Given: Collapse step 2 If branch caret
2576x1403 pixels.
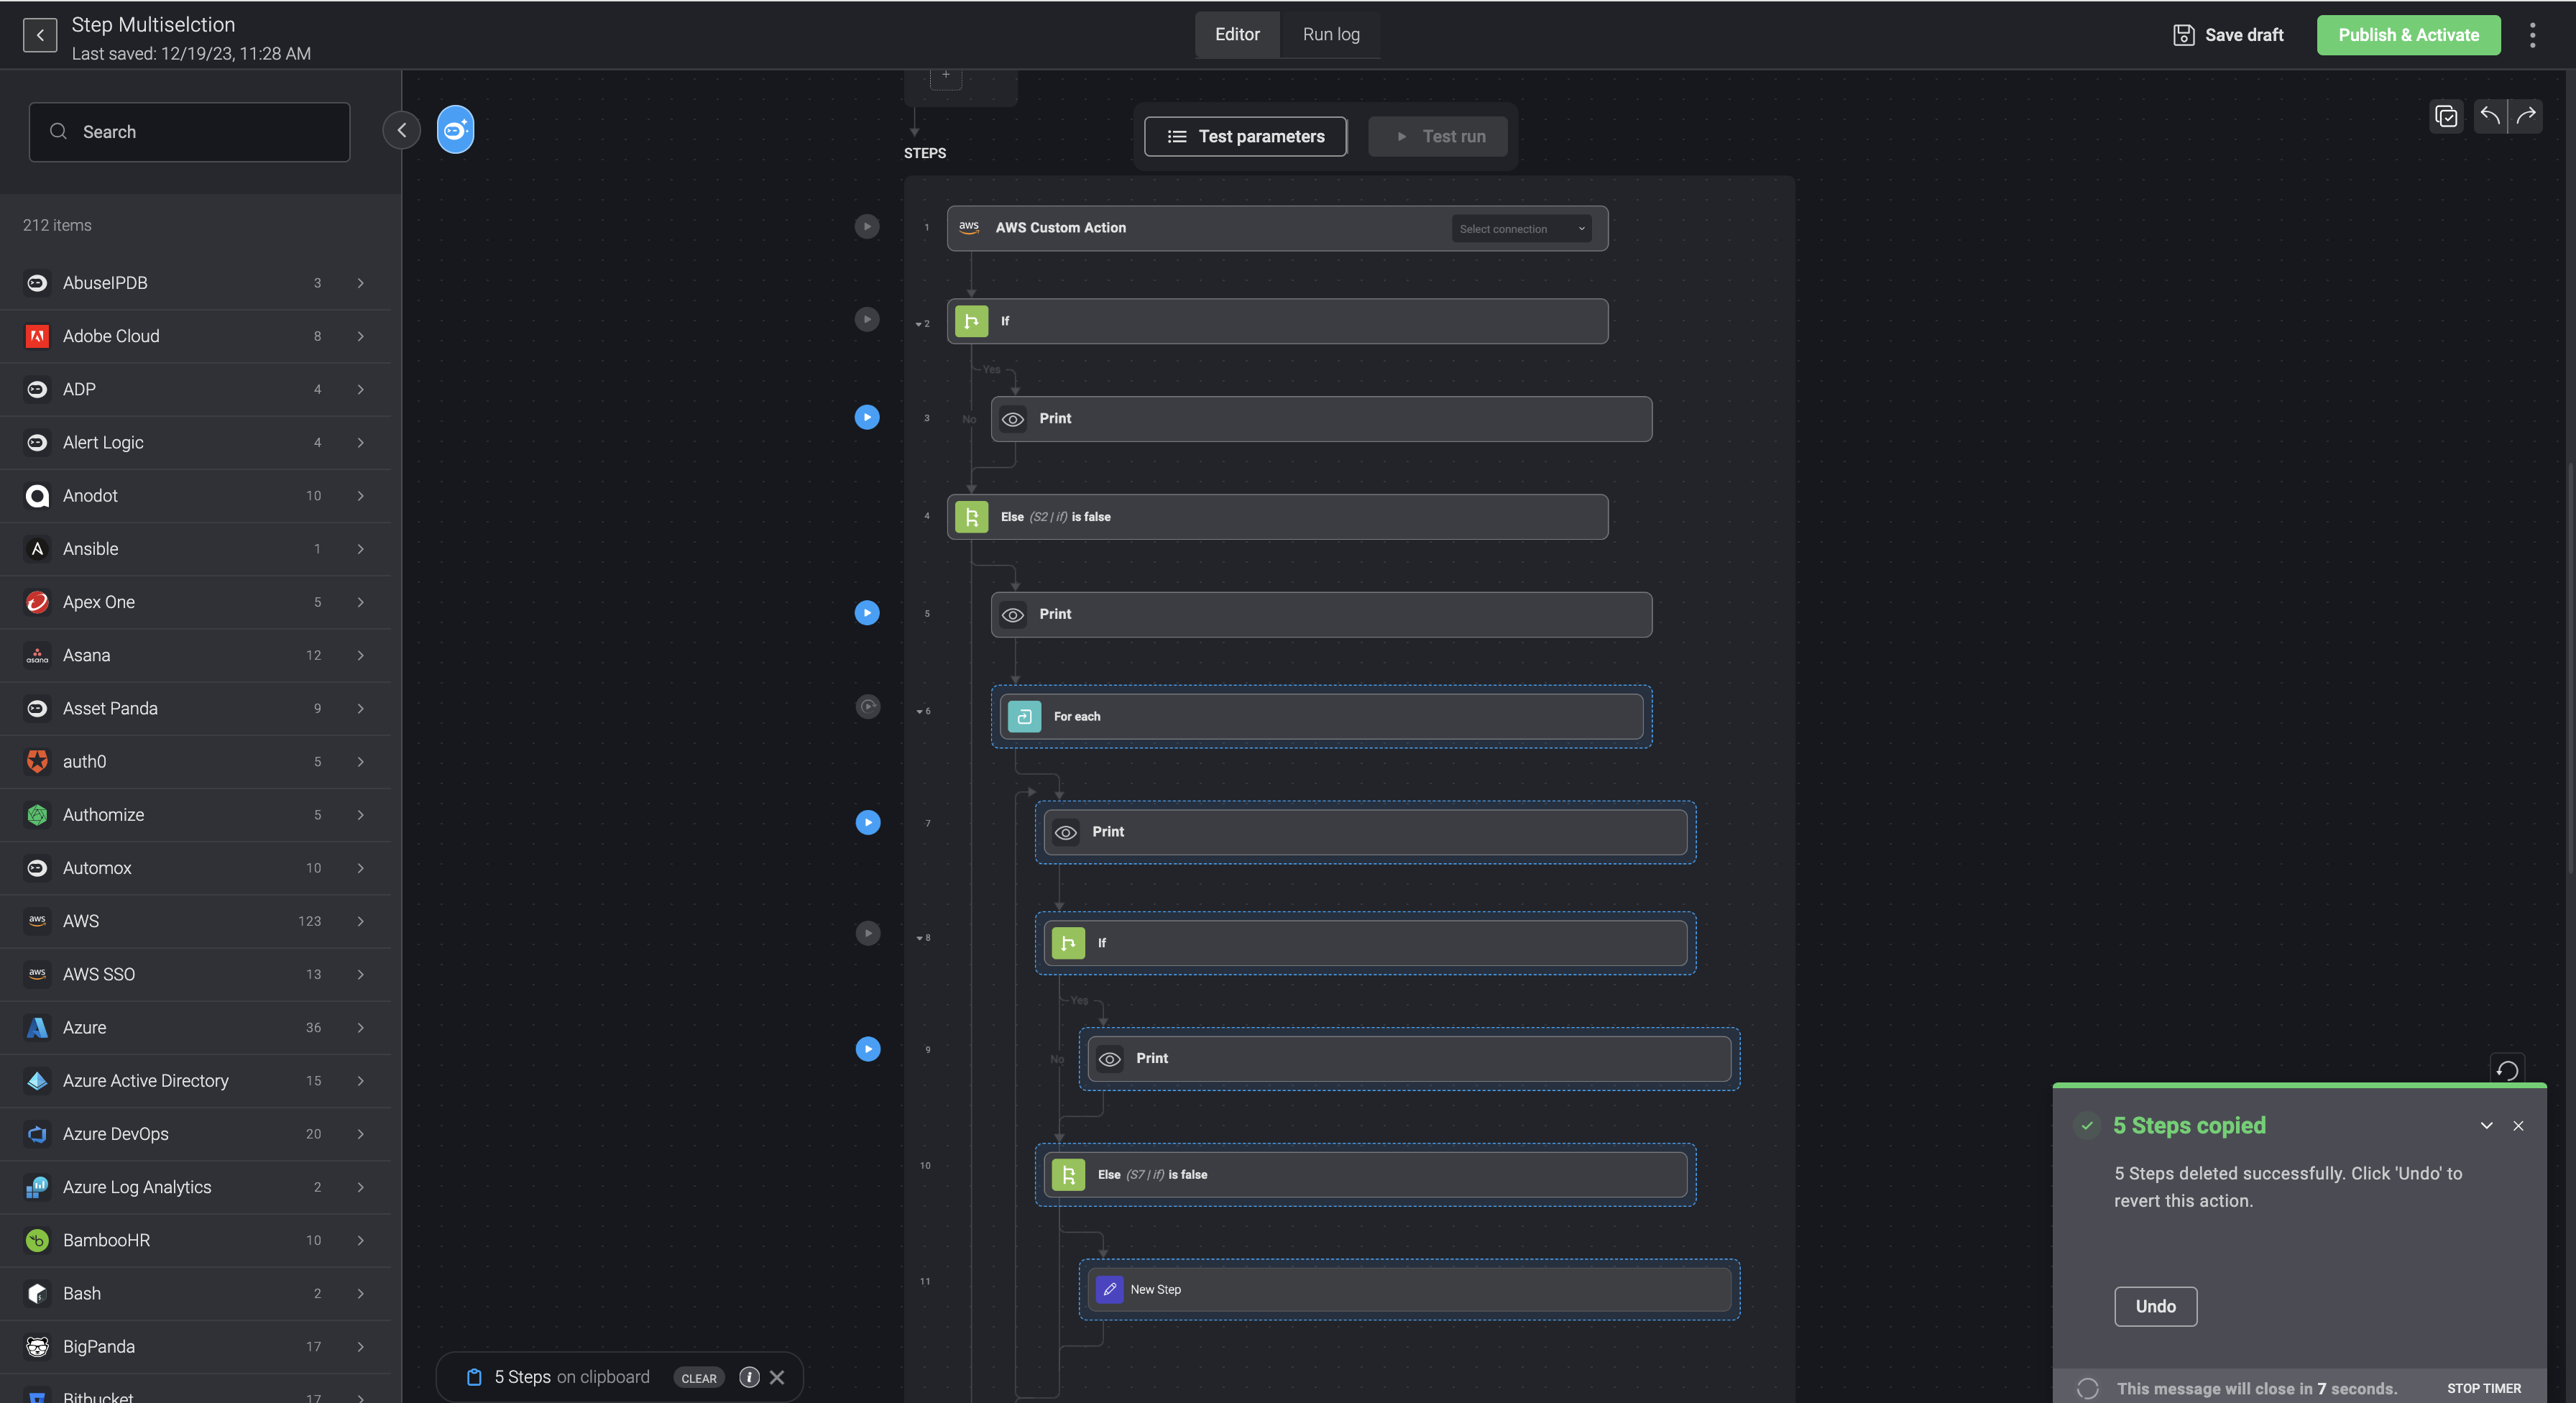Looking at the screenshot, I should [918, 324].
